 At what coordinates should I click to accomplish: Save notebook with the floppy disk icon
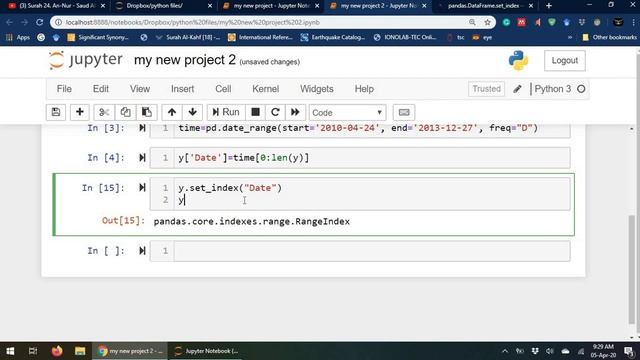tap(56, 112)
